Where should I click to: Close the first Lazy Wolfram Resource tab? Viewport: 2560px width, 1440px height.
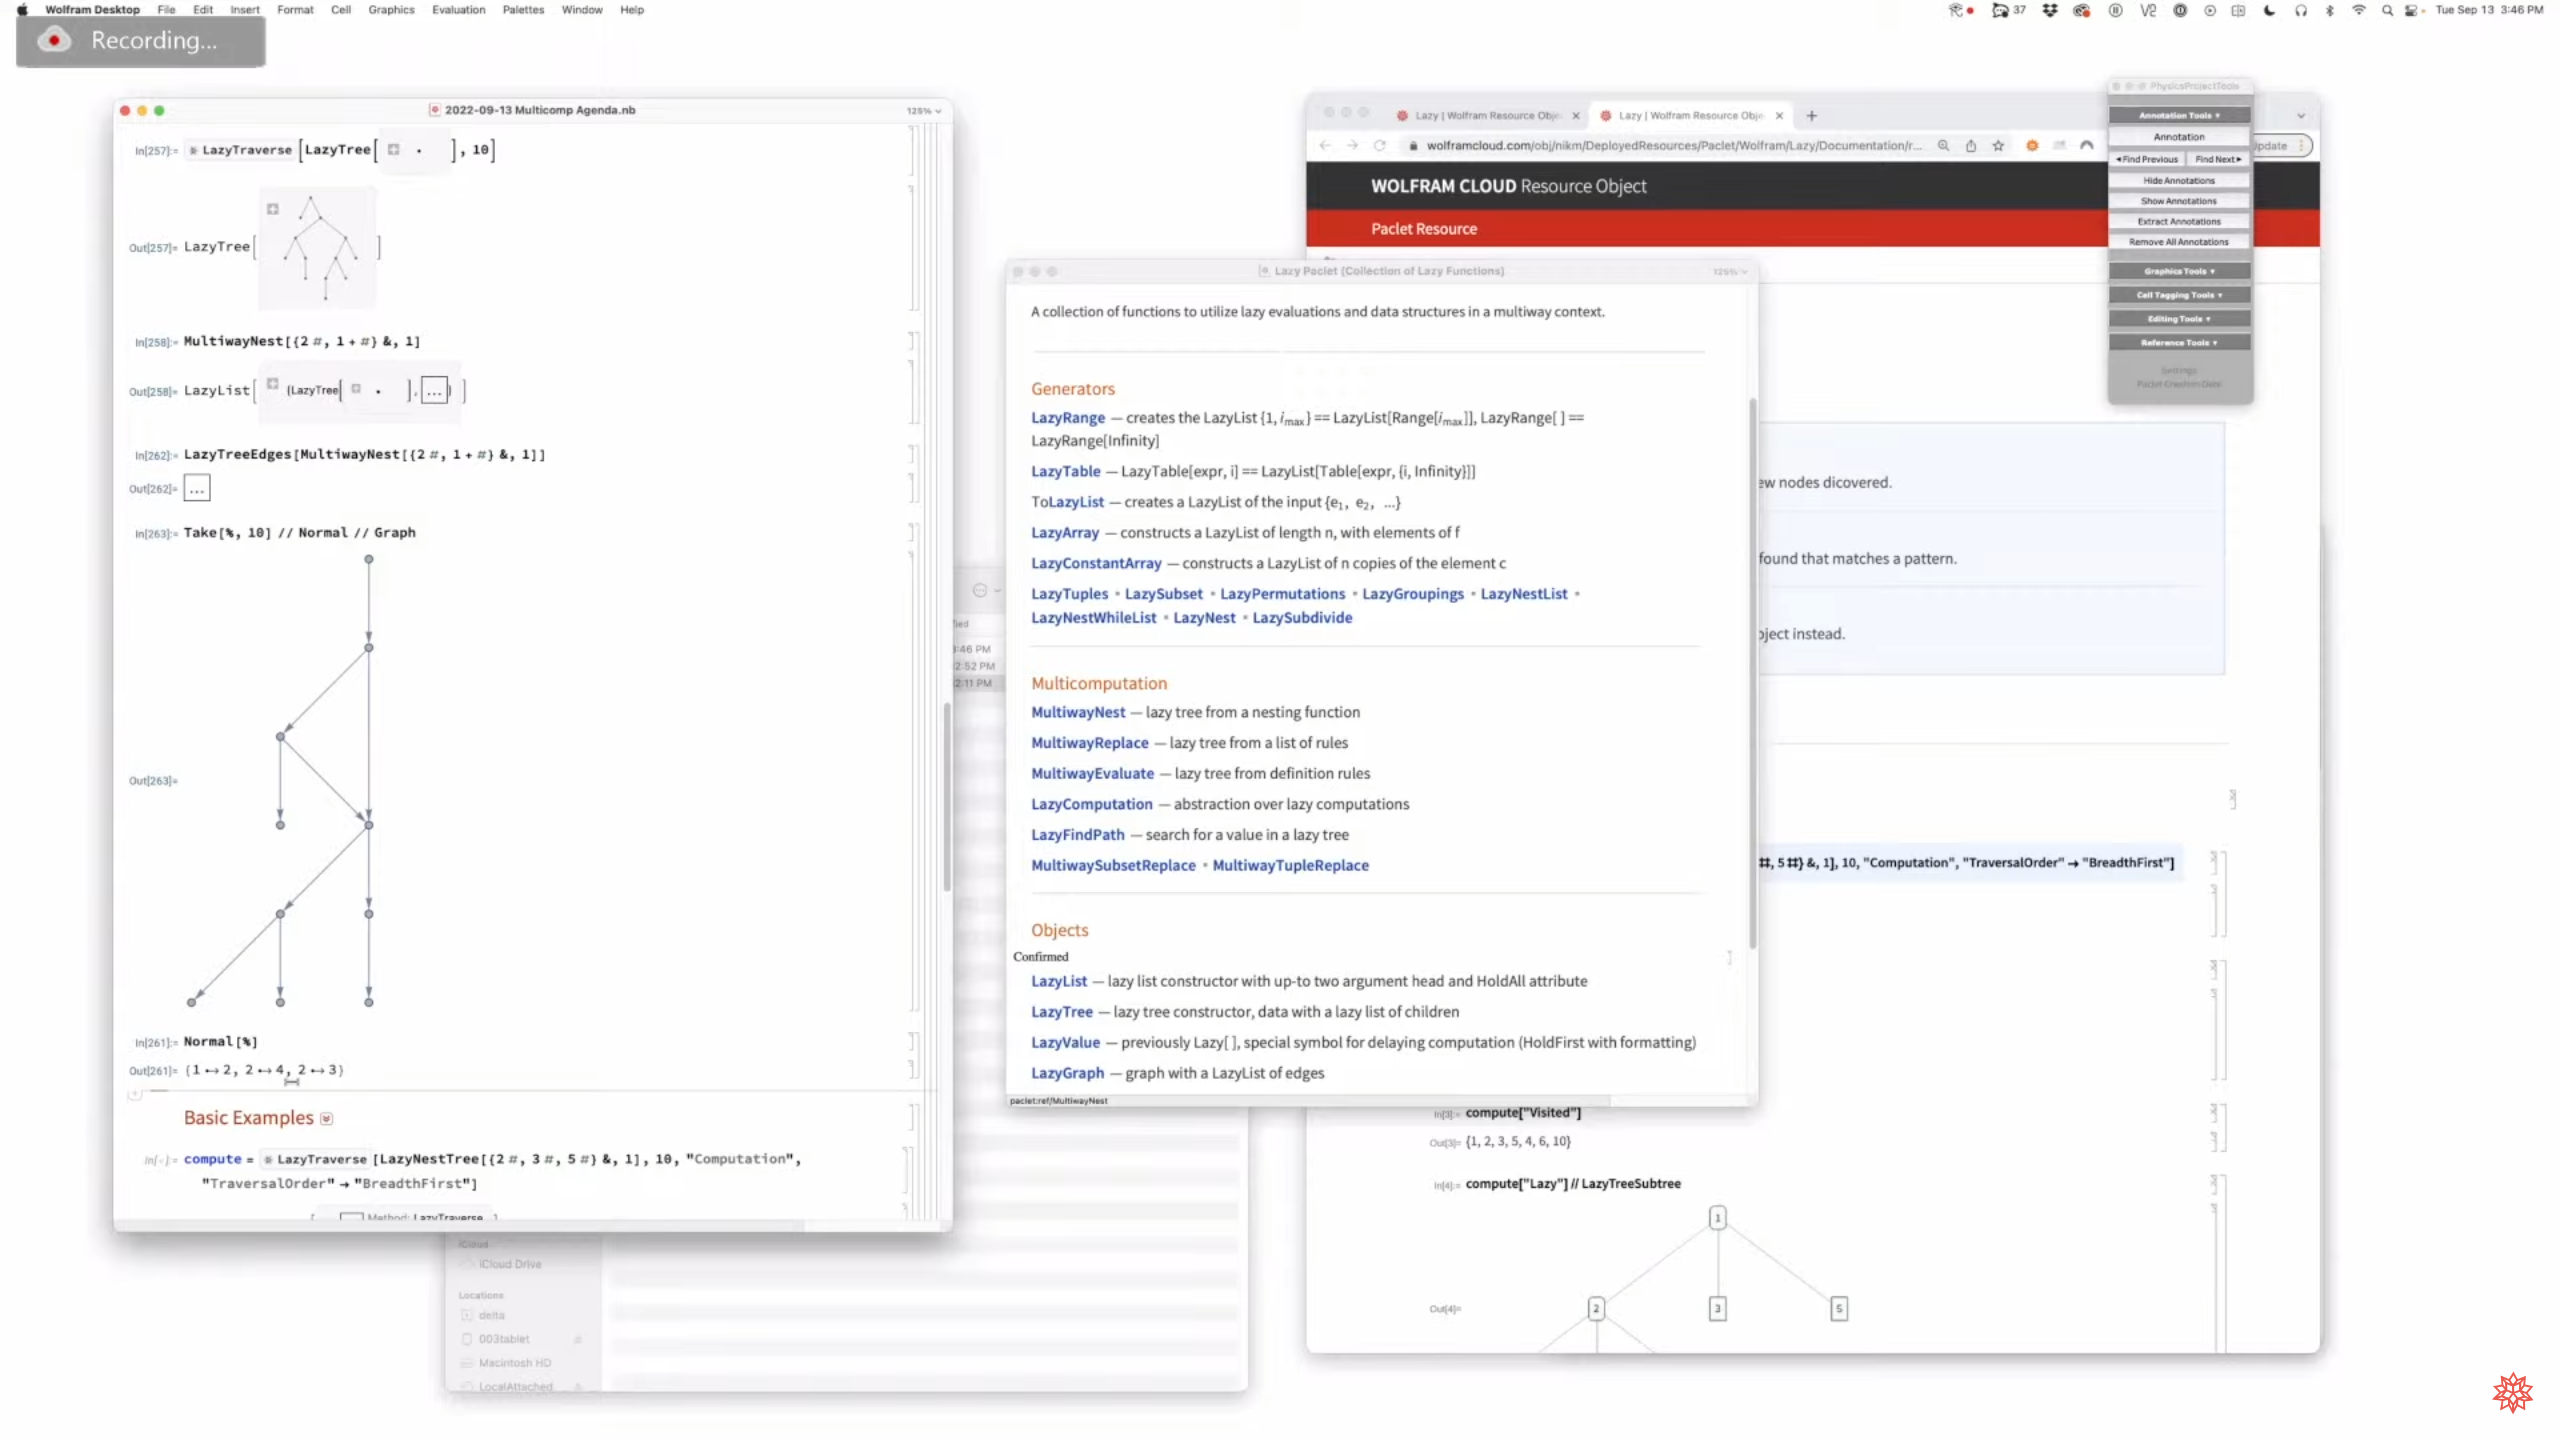pos(1576,116)
